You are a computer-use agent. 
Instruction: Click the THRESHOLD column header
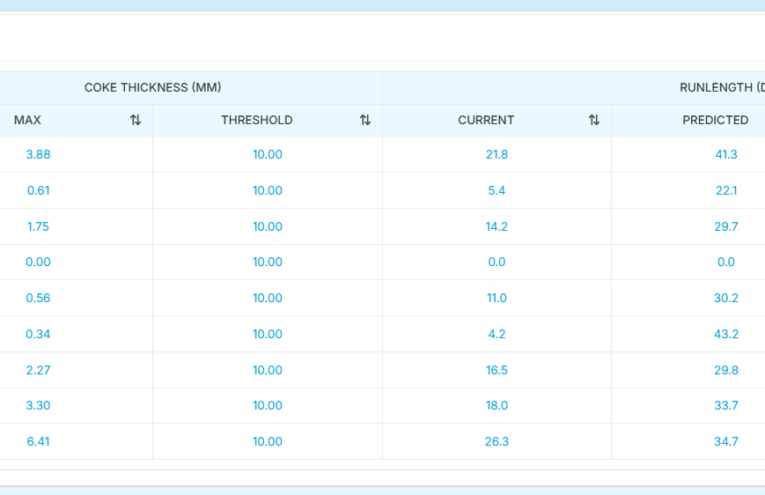tap(257, 120)
